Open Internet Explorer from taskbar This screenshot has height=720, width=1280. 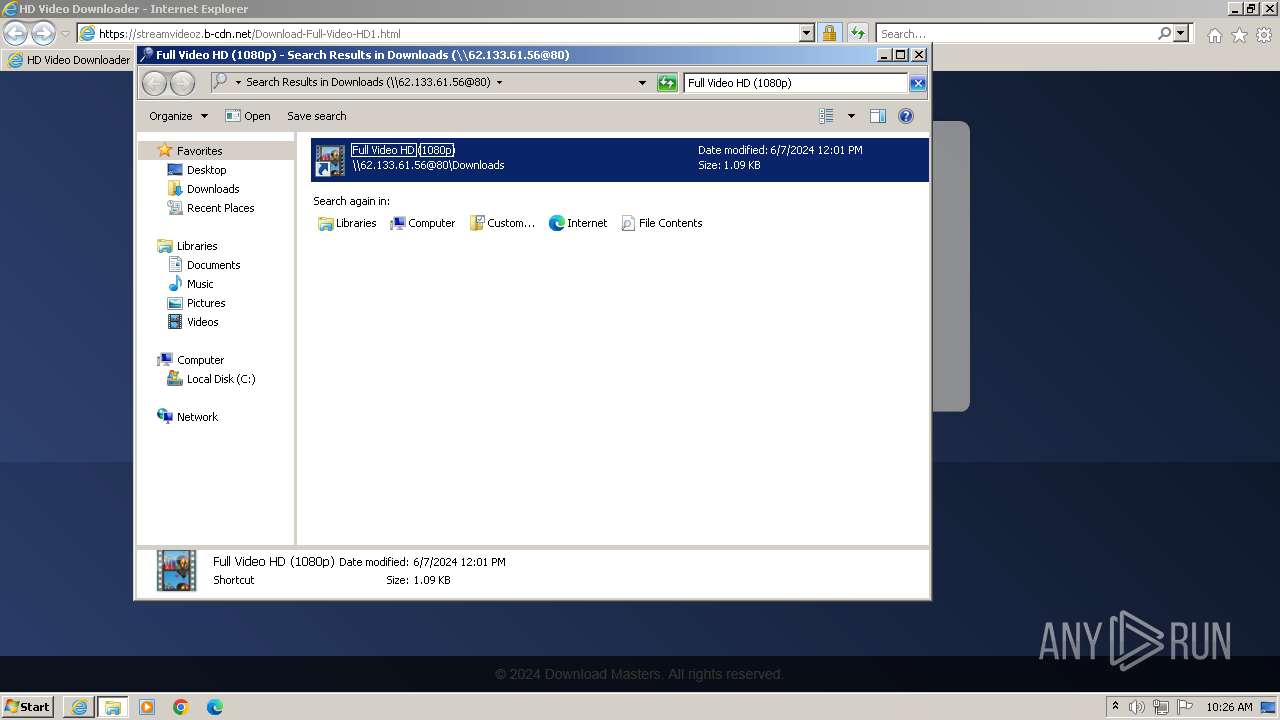(x=79, y=707)
